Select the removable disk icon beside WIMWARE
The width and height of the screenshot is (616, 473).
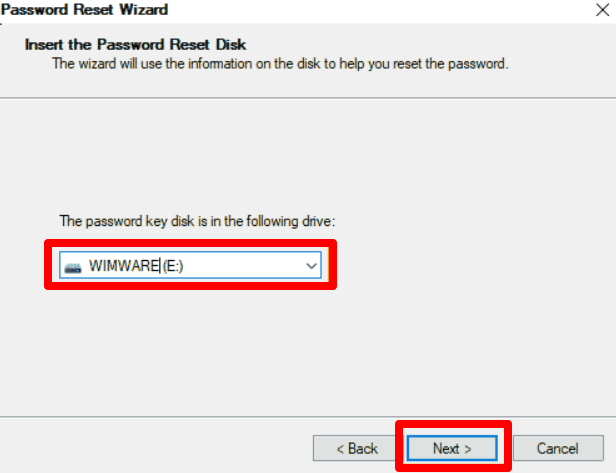tap(73, 266)
